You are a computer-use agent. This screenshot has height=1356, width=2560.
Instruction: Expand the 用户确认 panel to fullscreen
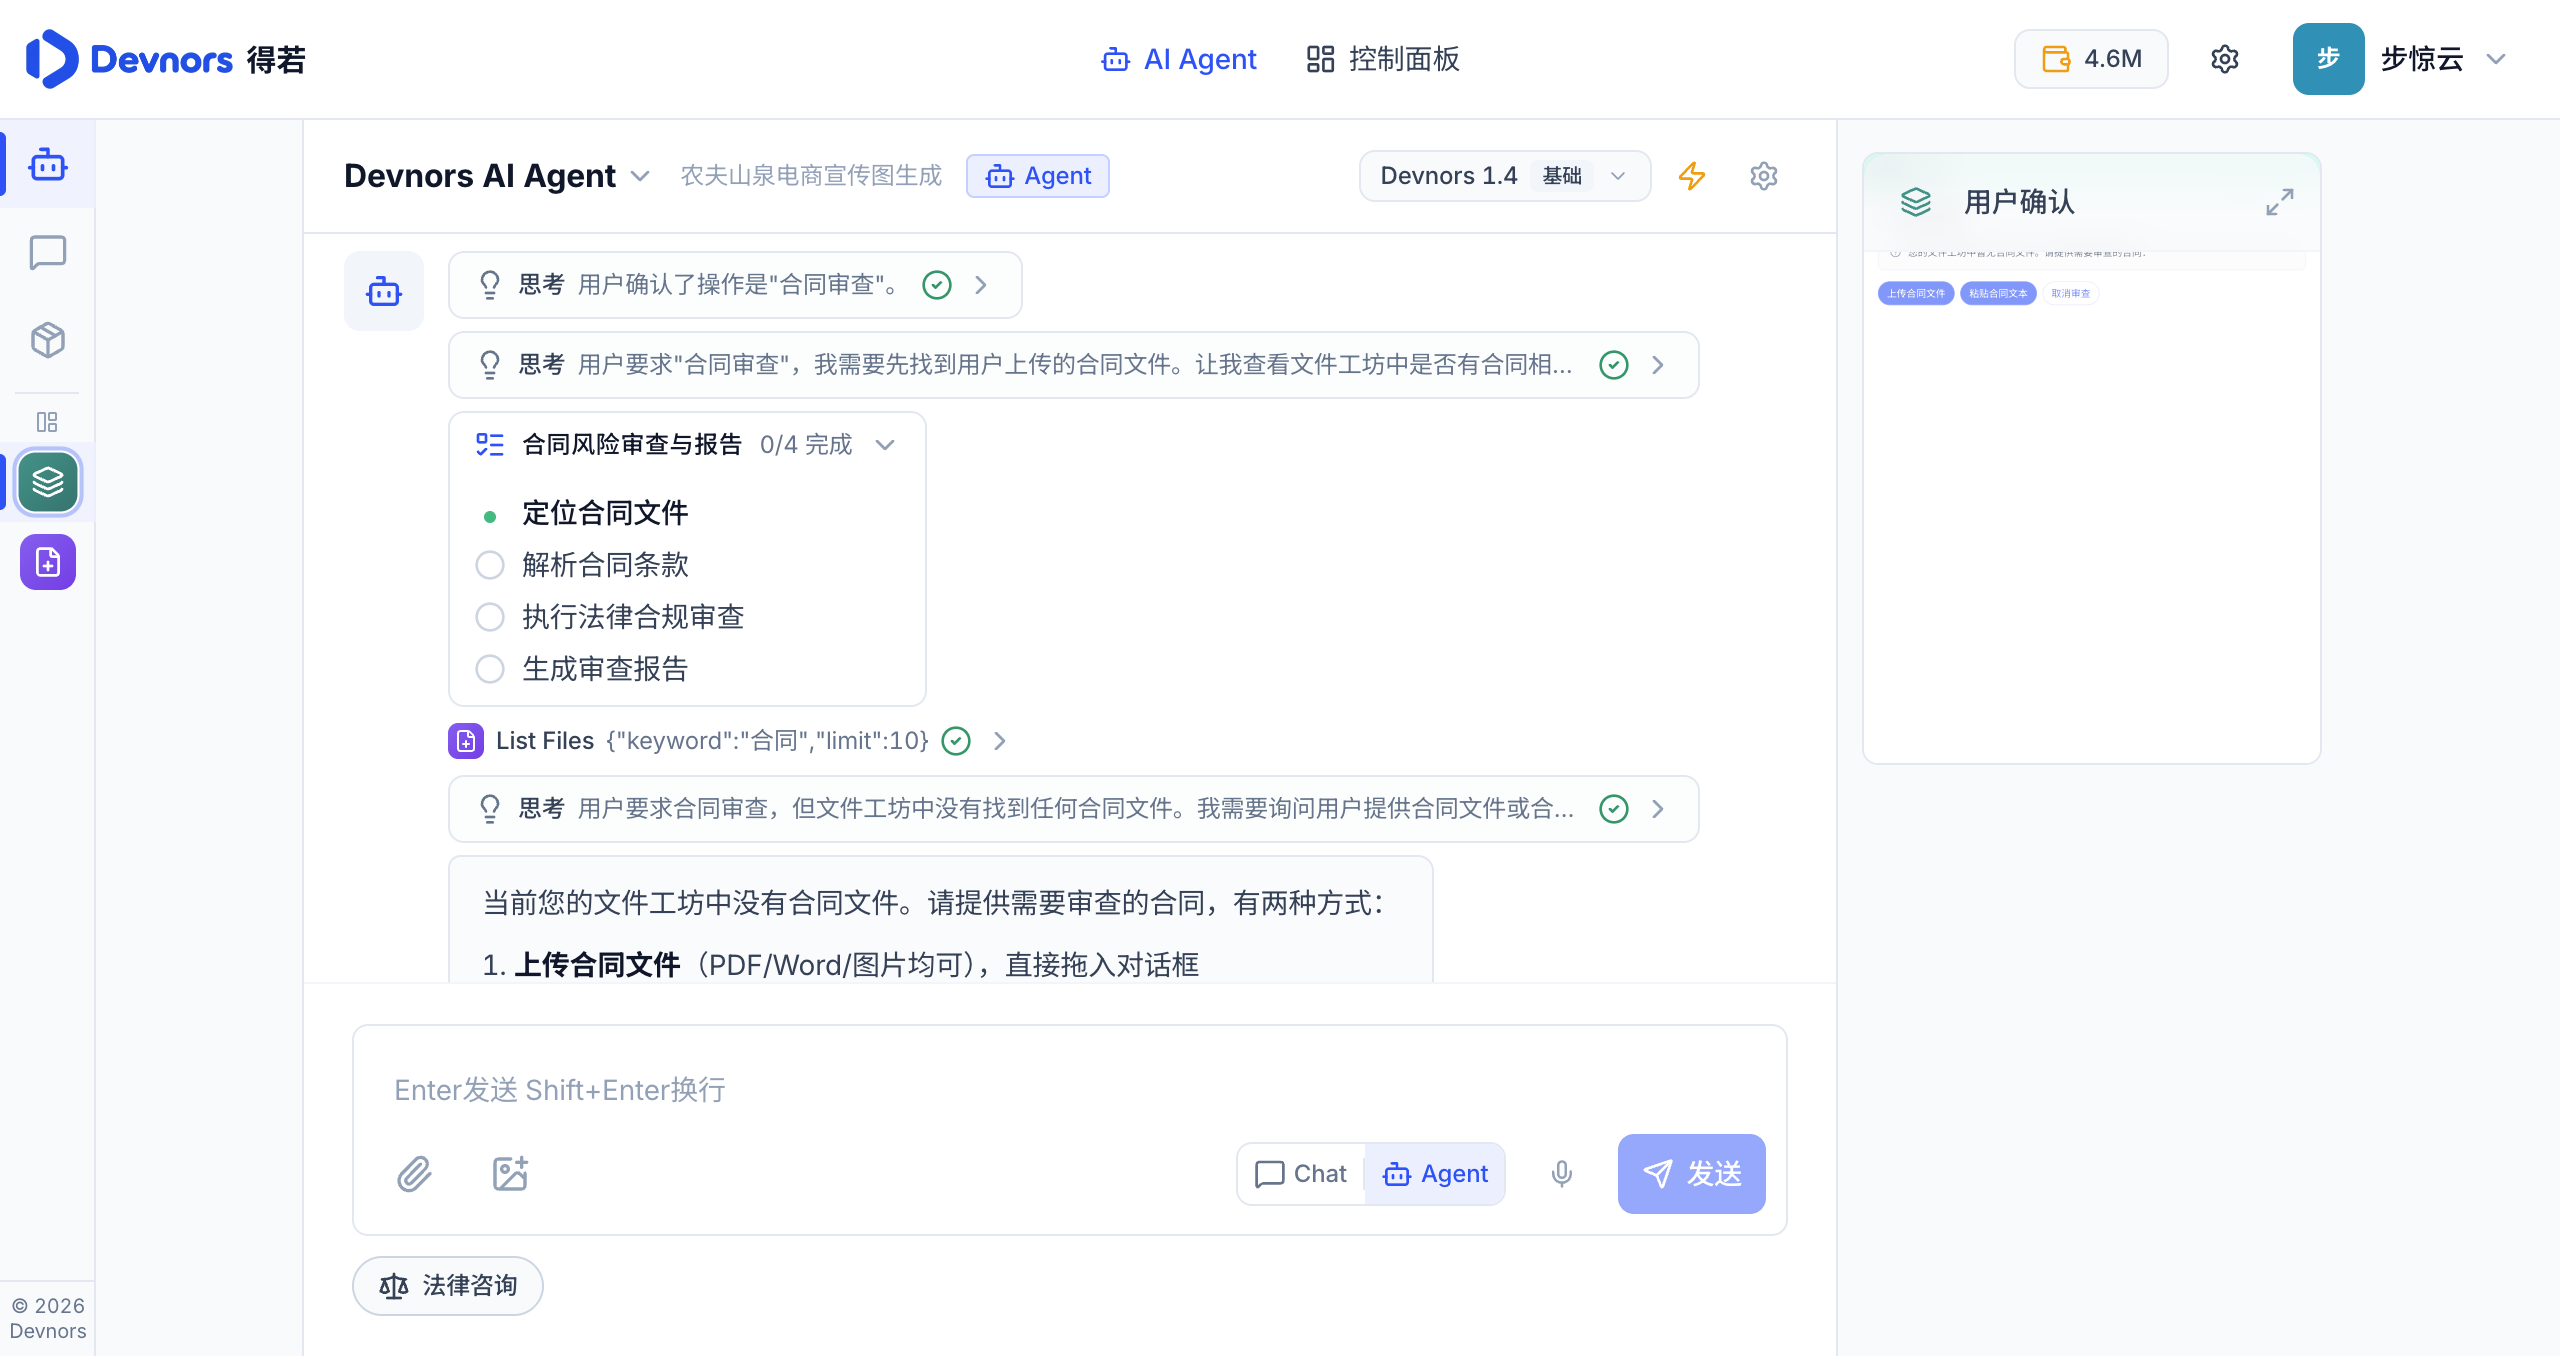[x=2280, y=202]
